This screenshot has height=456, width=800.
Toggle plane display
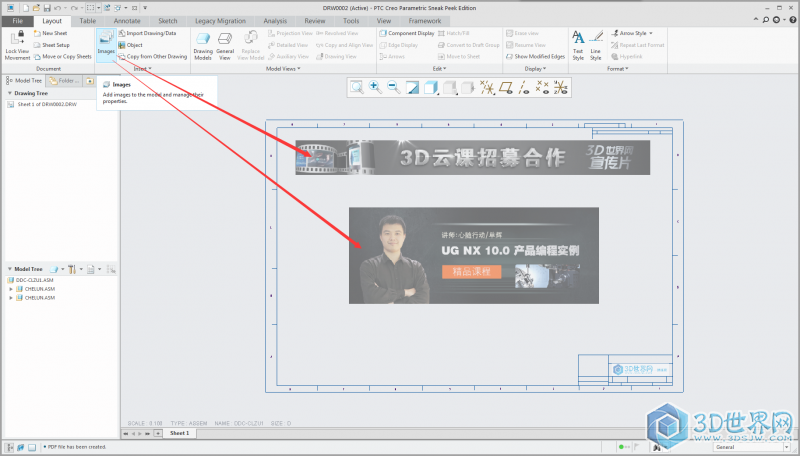(506, 88)
